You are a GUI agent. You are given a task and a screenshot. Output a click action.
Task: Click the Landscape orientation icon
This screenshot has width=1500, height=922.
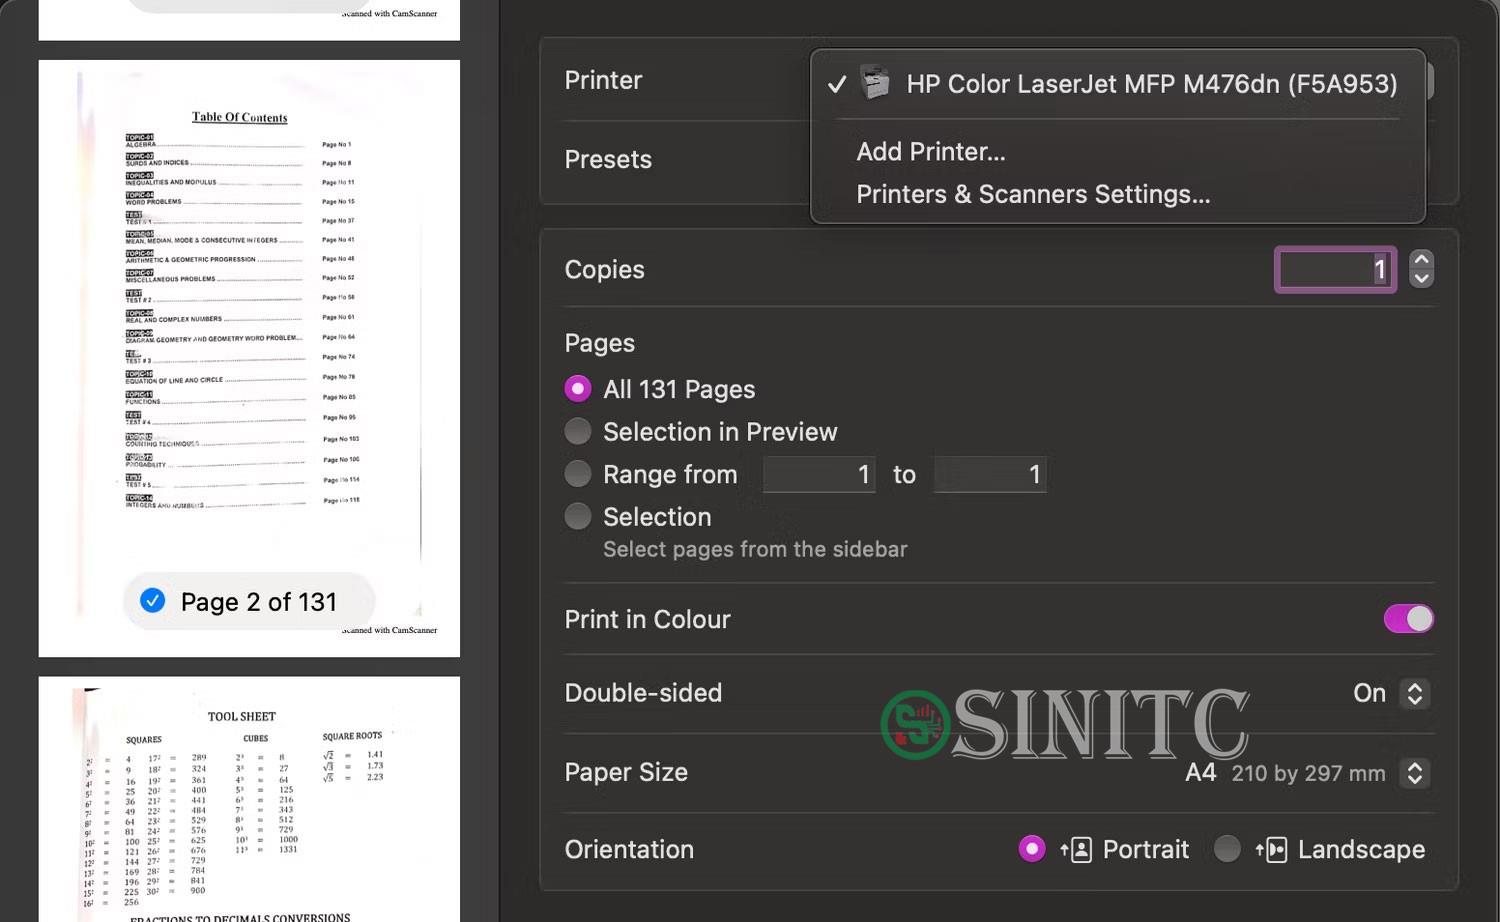[1271, 850]
